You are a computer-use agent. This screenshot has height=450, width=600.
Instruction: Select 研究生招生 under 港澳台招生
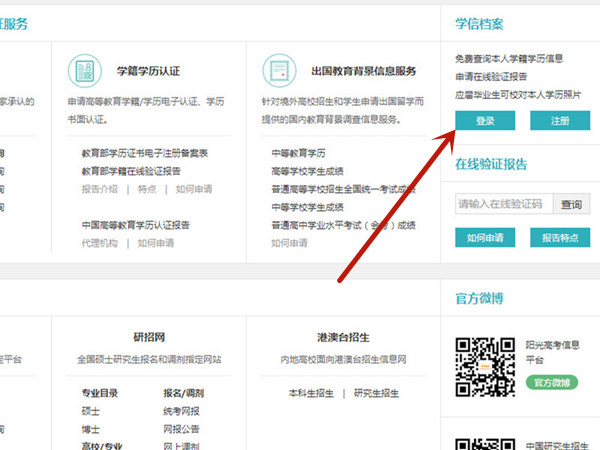377,393
